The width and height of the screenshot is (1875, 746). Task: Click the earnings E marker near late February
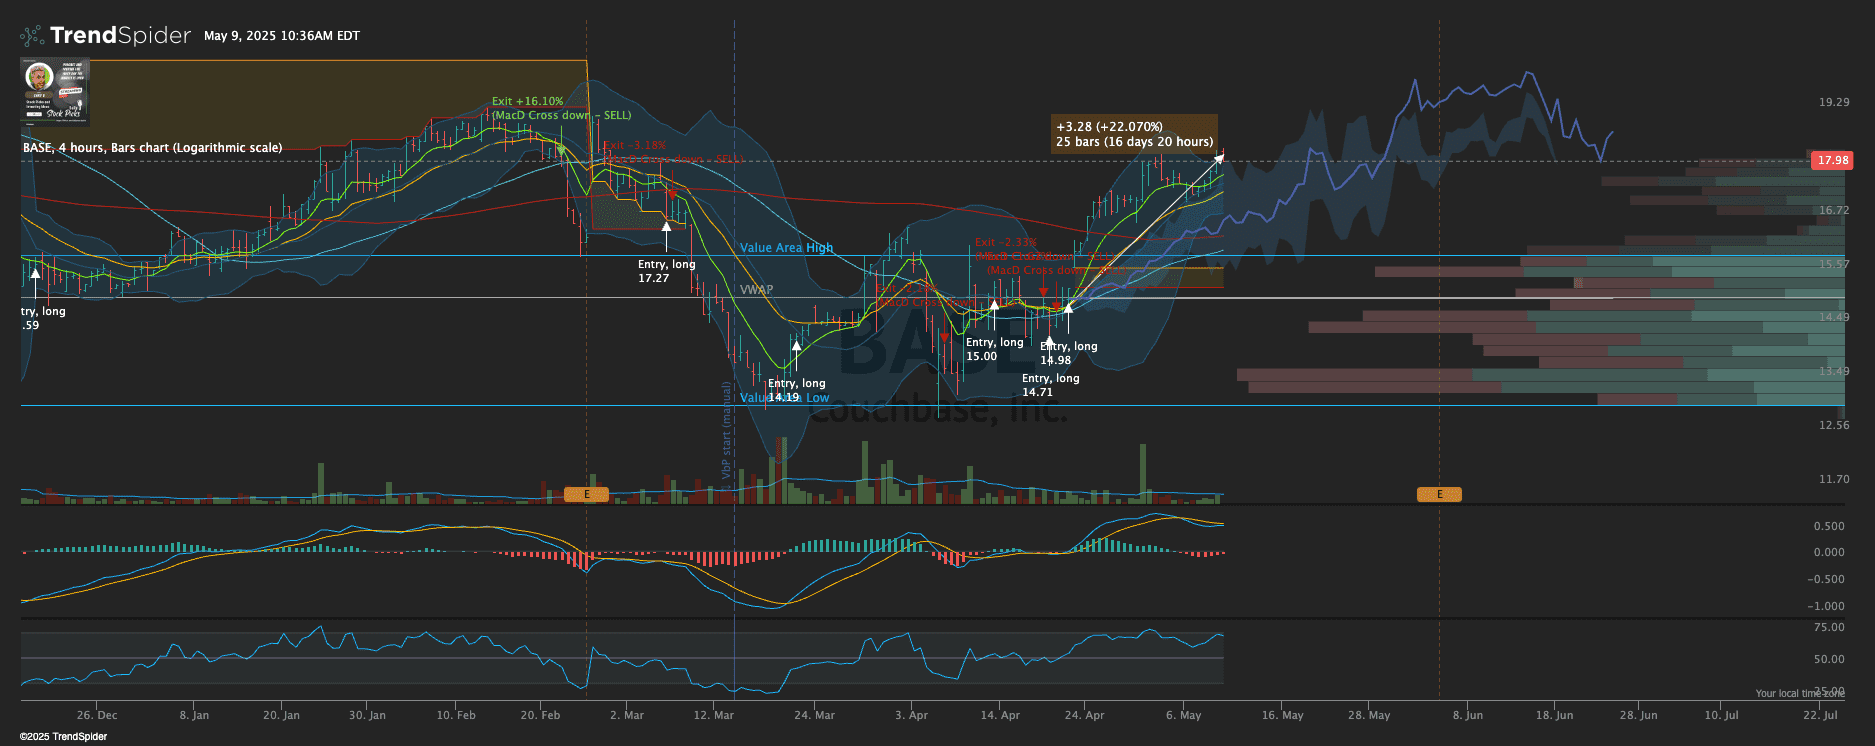pos(586,494)
